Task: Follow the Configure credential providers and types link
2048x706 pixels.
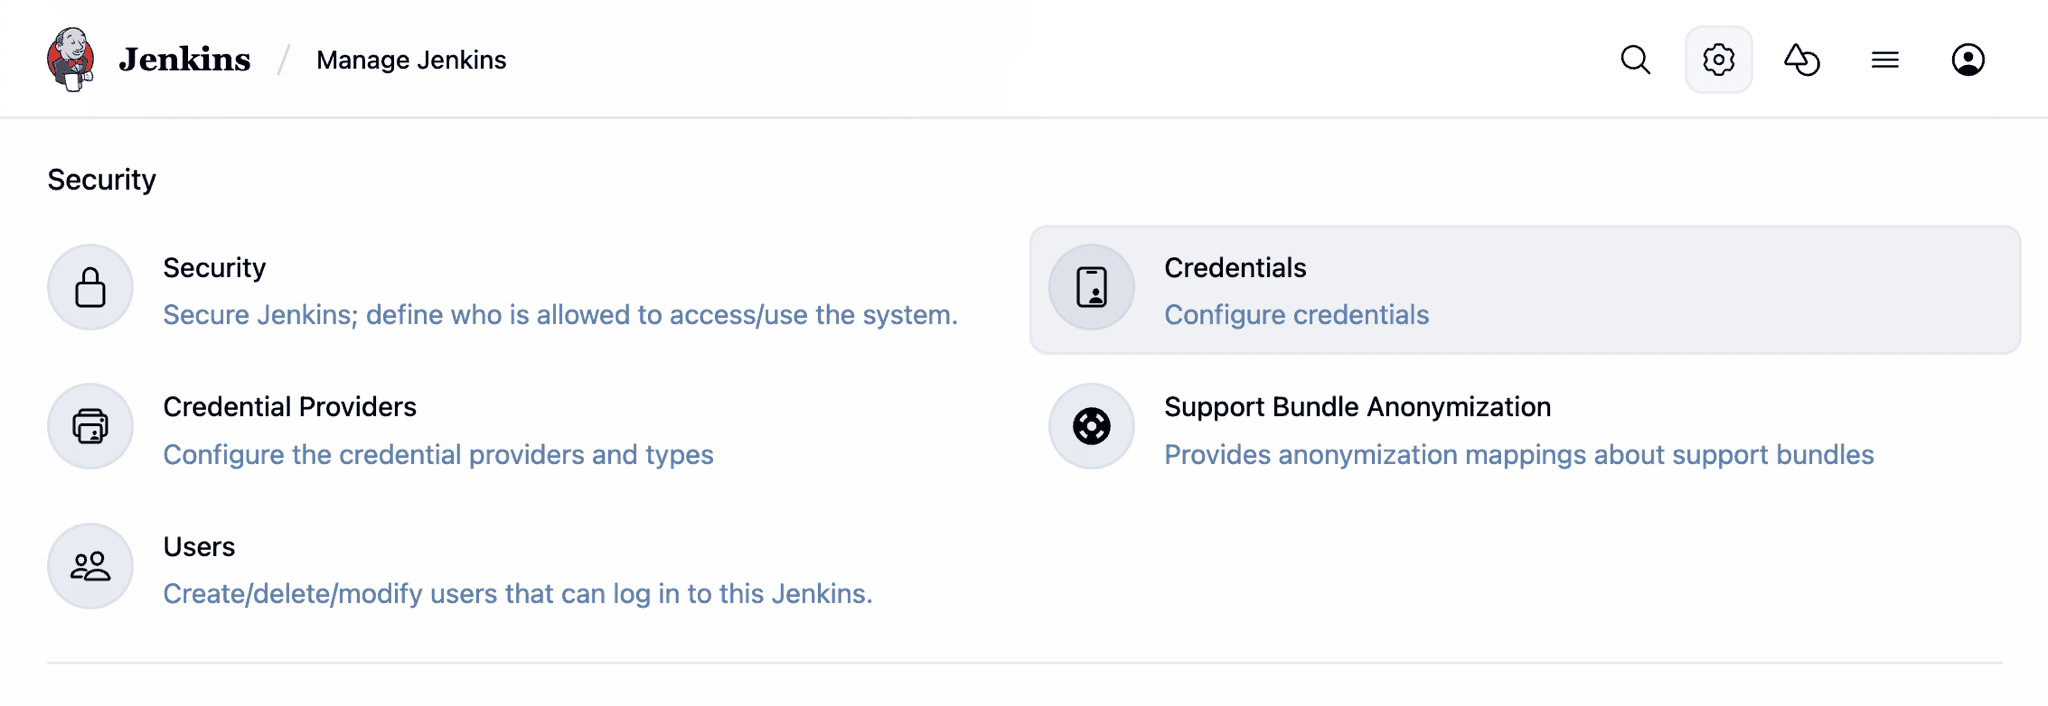Action: (438, 454)
